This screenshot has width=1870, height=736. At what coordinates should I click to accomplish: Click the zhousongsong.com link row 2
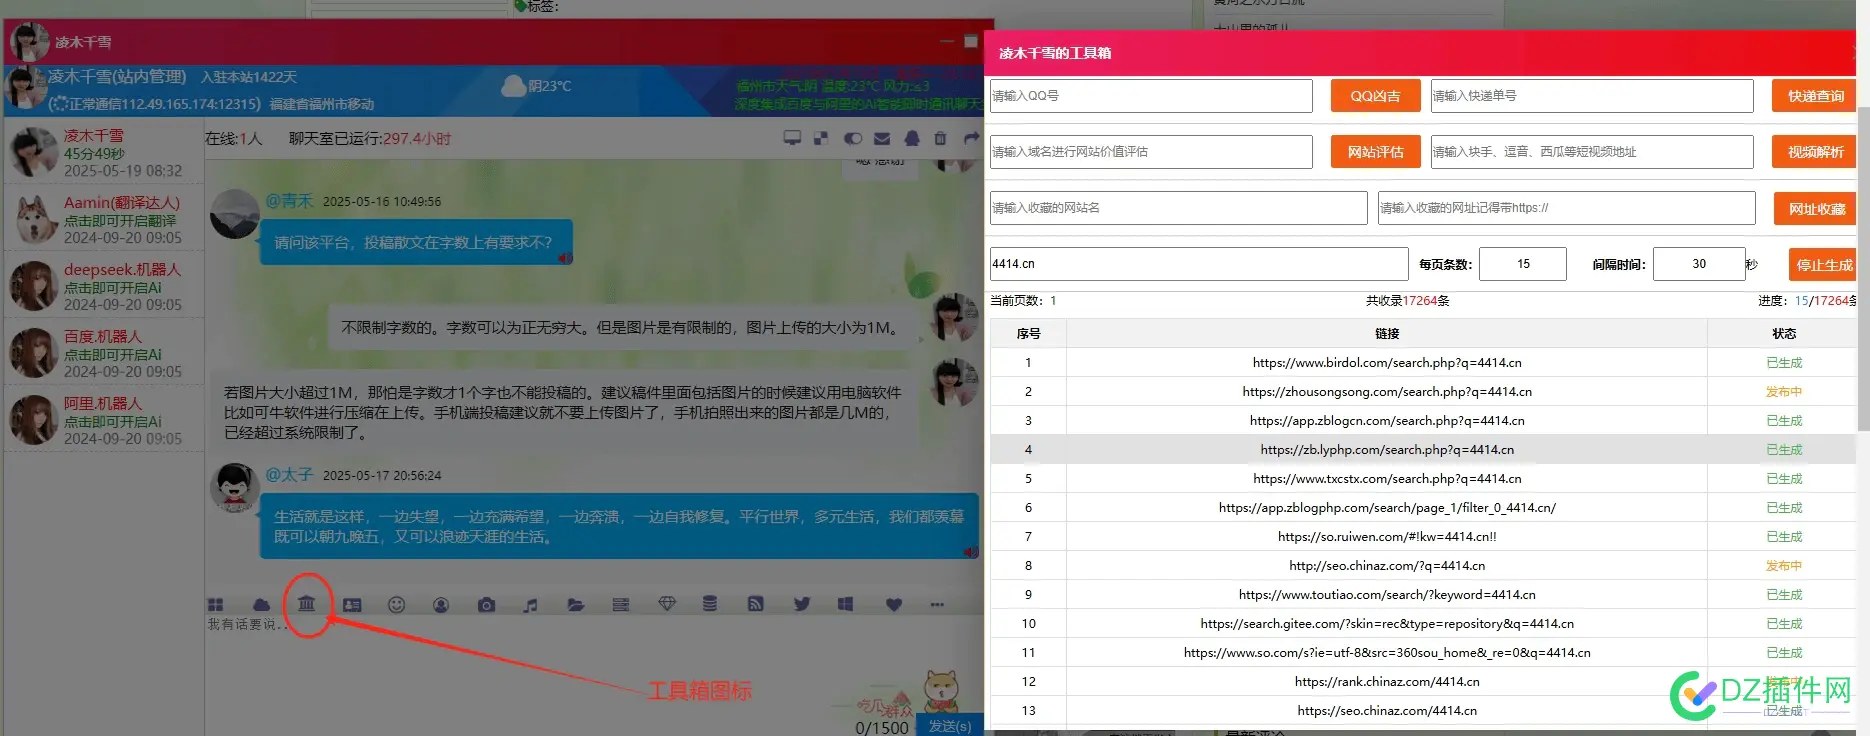pos(1387,392)
